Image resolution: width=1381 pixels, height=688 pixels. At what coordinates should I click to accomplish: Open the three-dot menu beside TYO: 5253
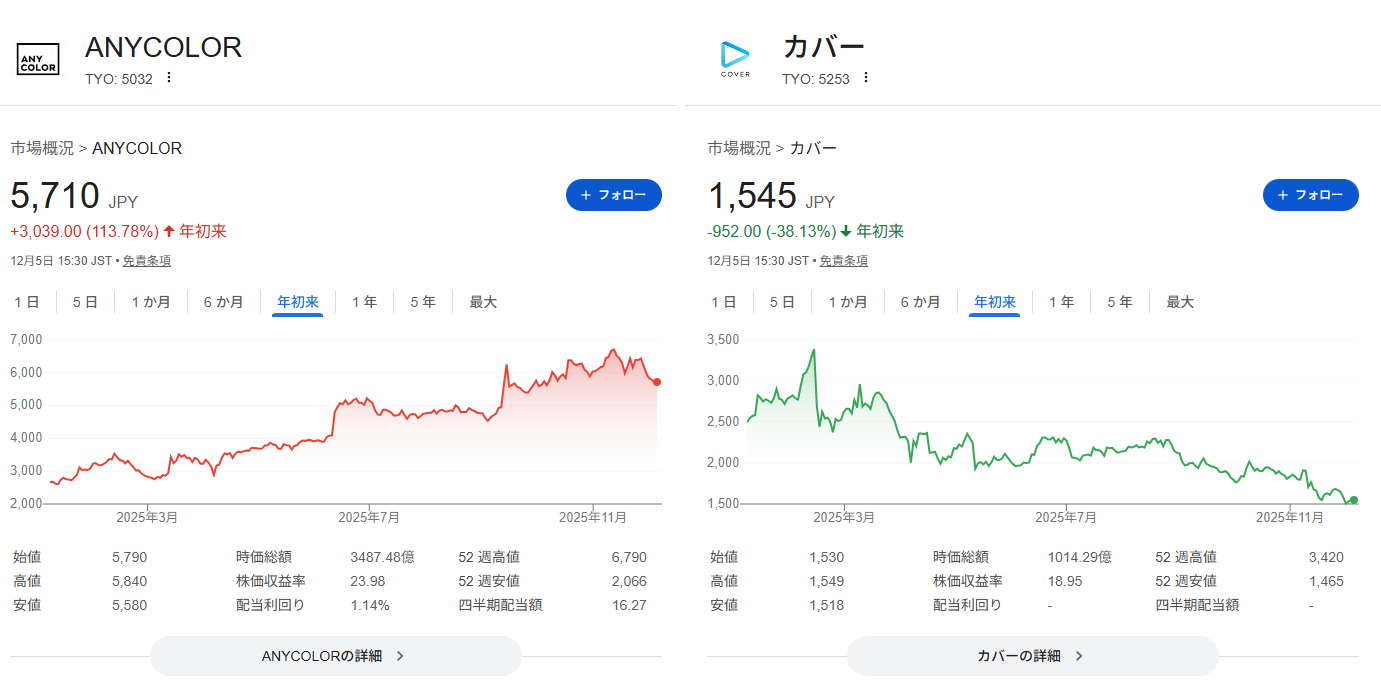[866, 78]
